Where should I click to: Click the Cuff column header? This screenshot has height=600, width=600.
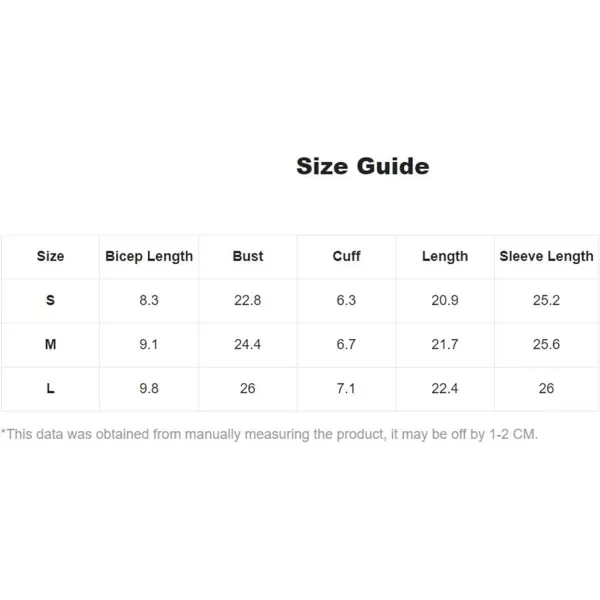(346, 256)
